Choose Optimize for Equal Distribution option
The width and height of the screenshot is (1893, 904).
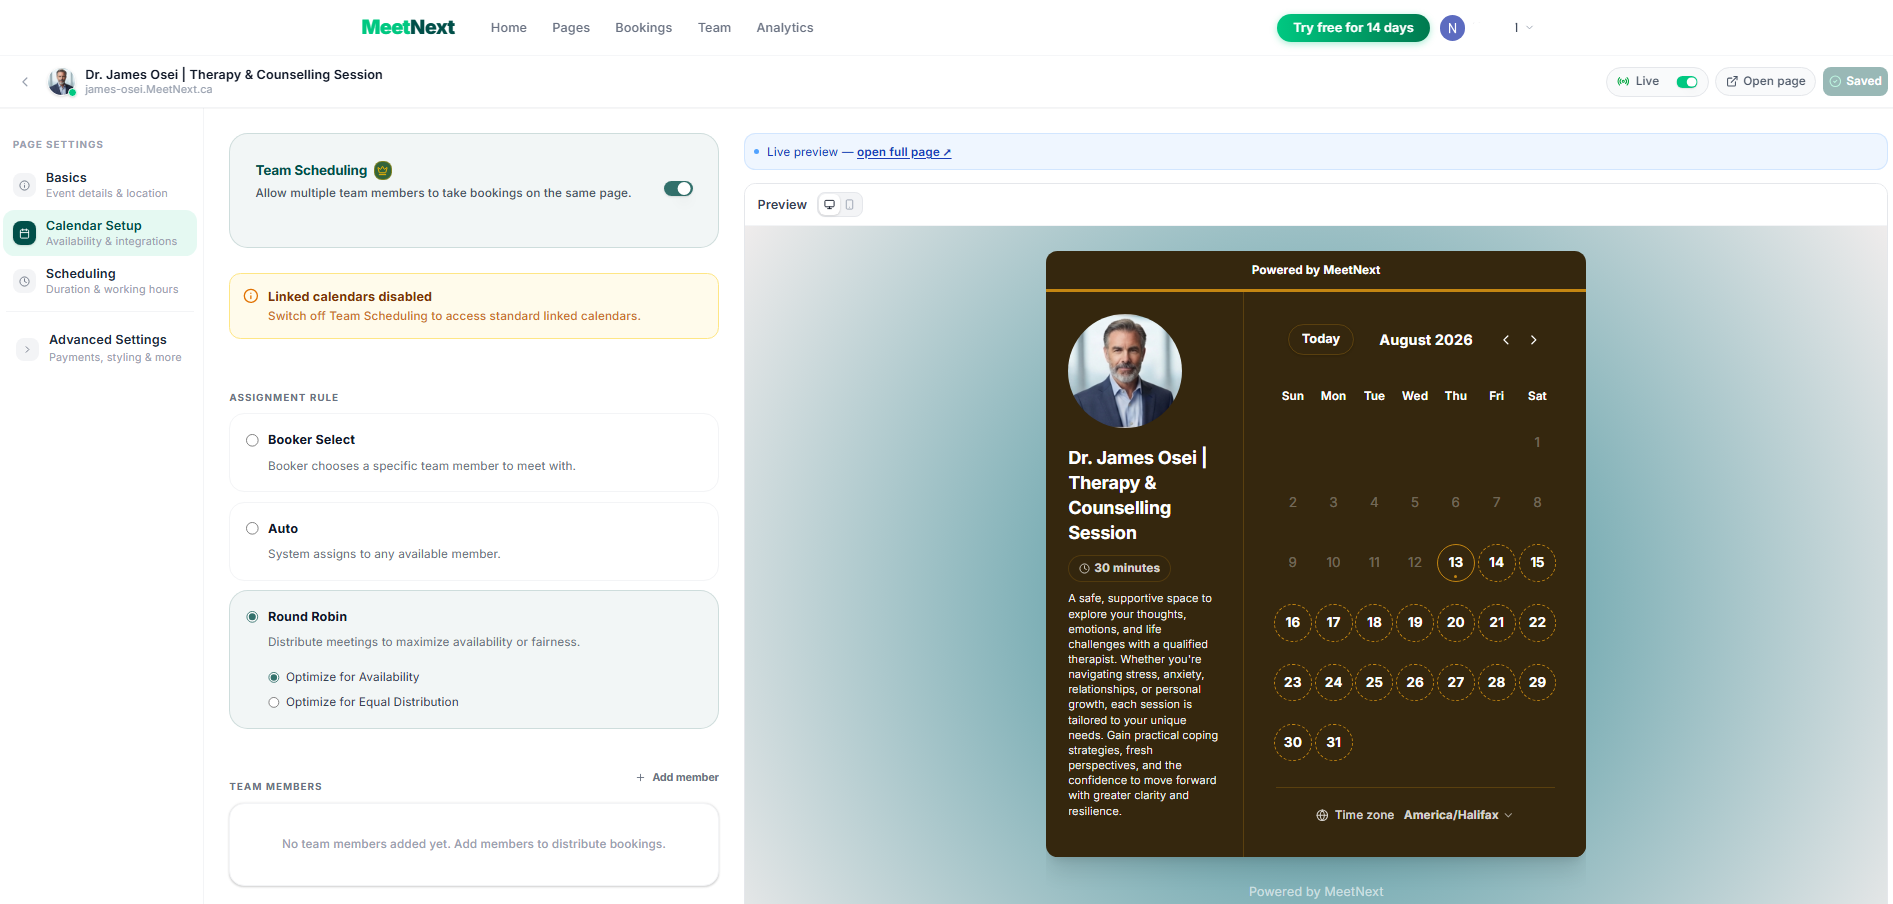274,702
